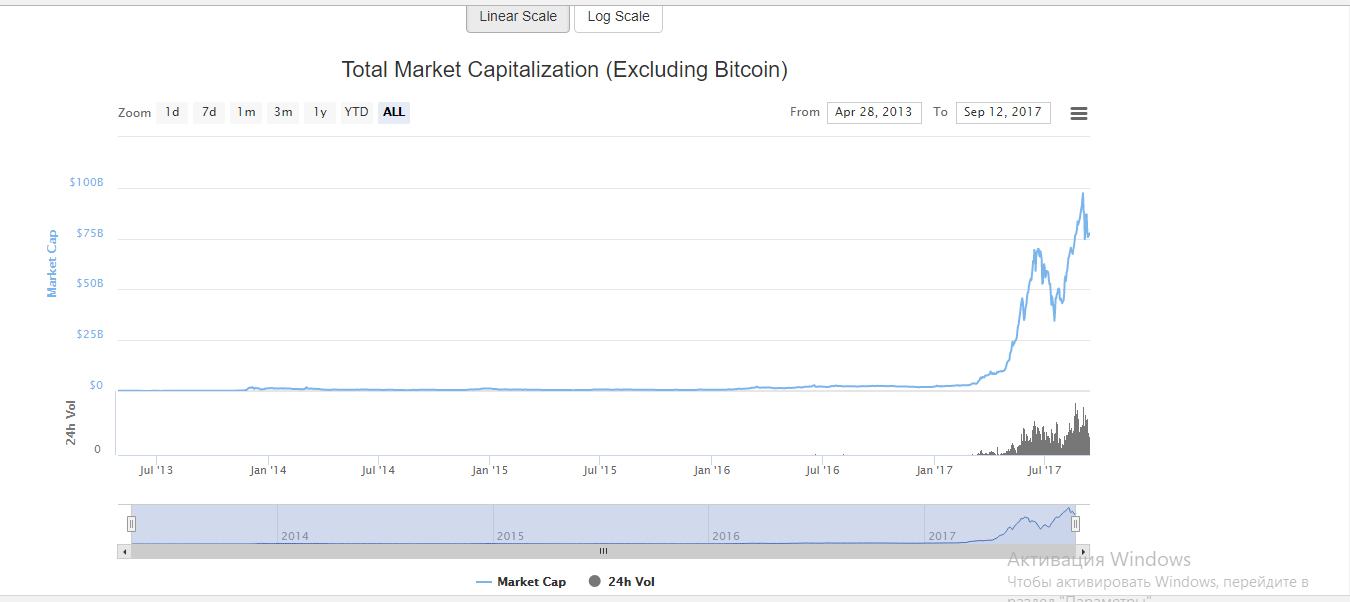Screen dimensions: 1350x602
Task: Set zoom range to 1y
Action: 320,112
